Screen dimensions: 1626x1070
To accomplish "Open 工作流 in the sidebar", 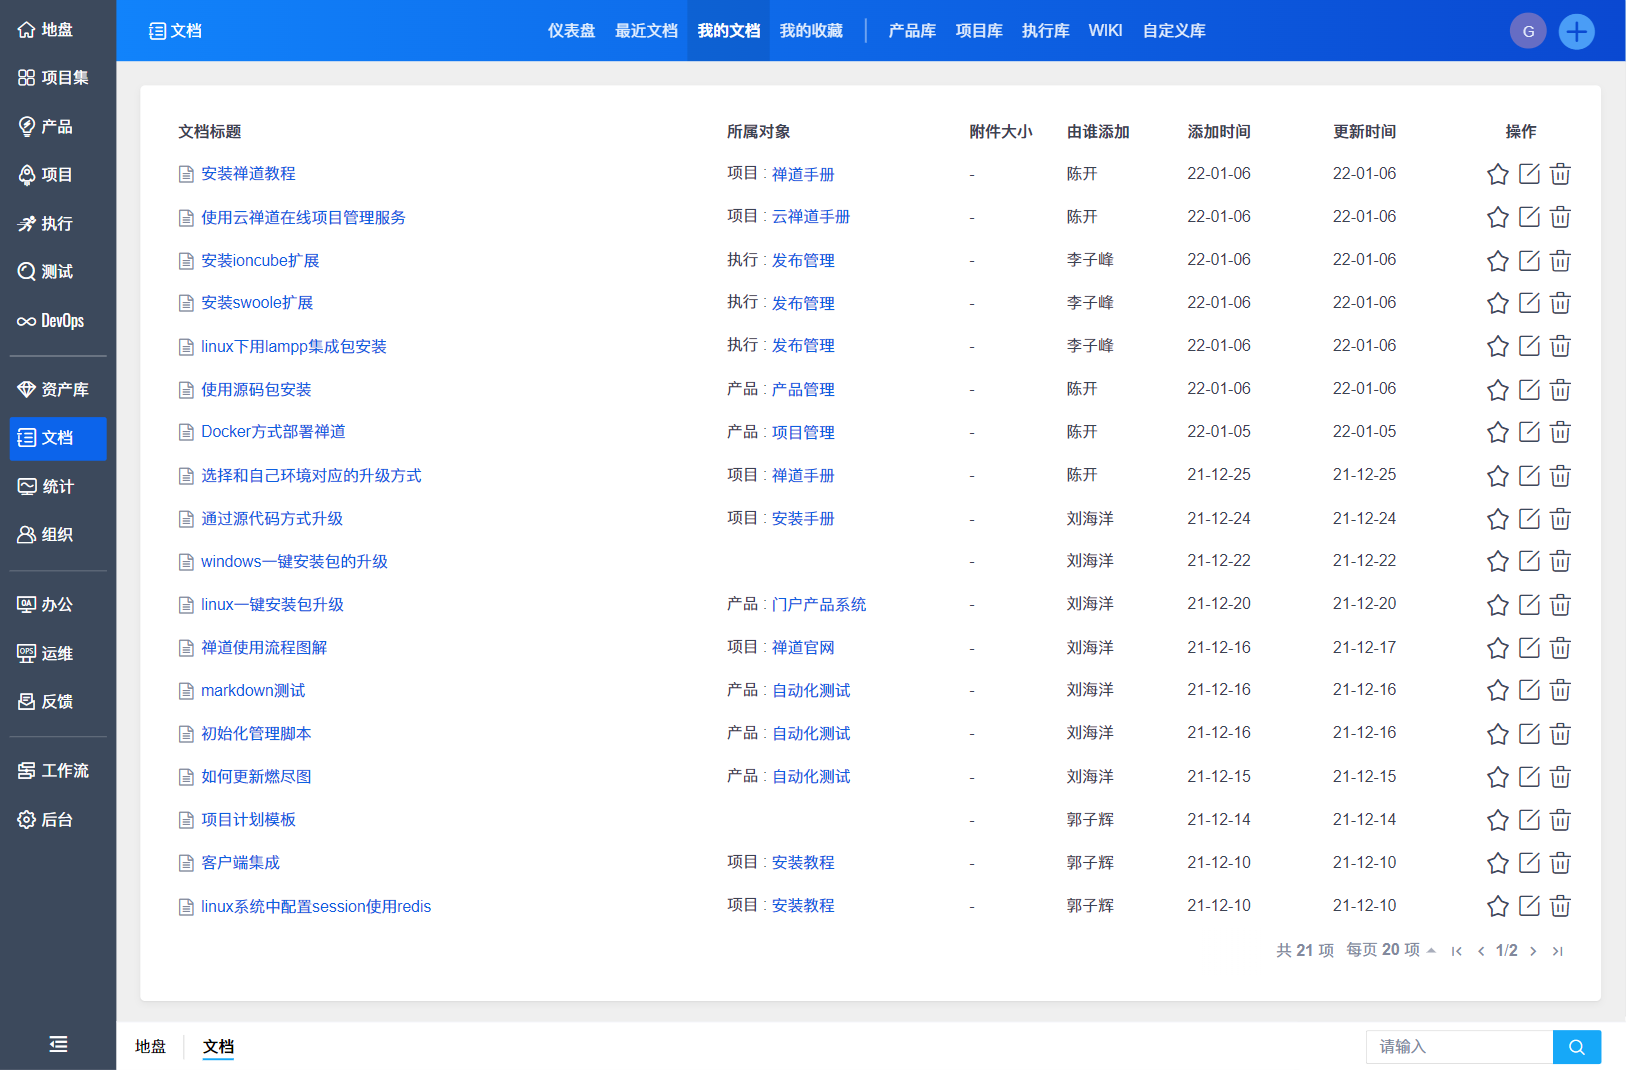I will pyautogui.click(x=54, y=771).
